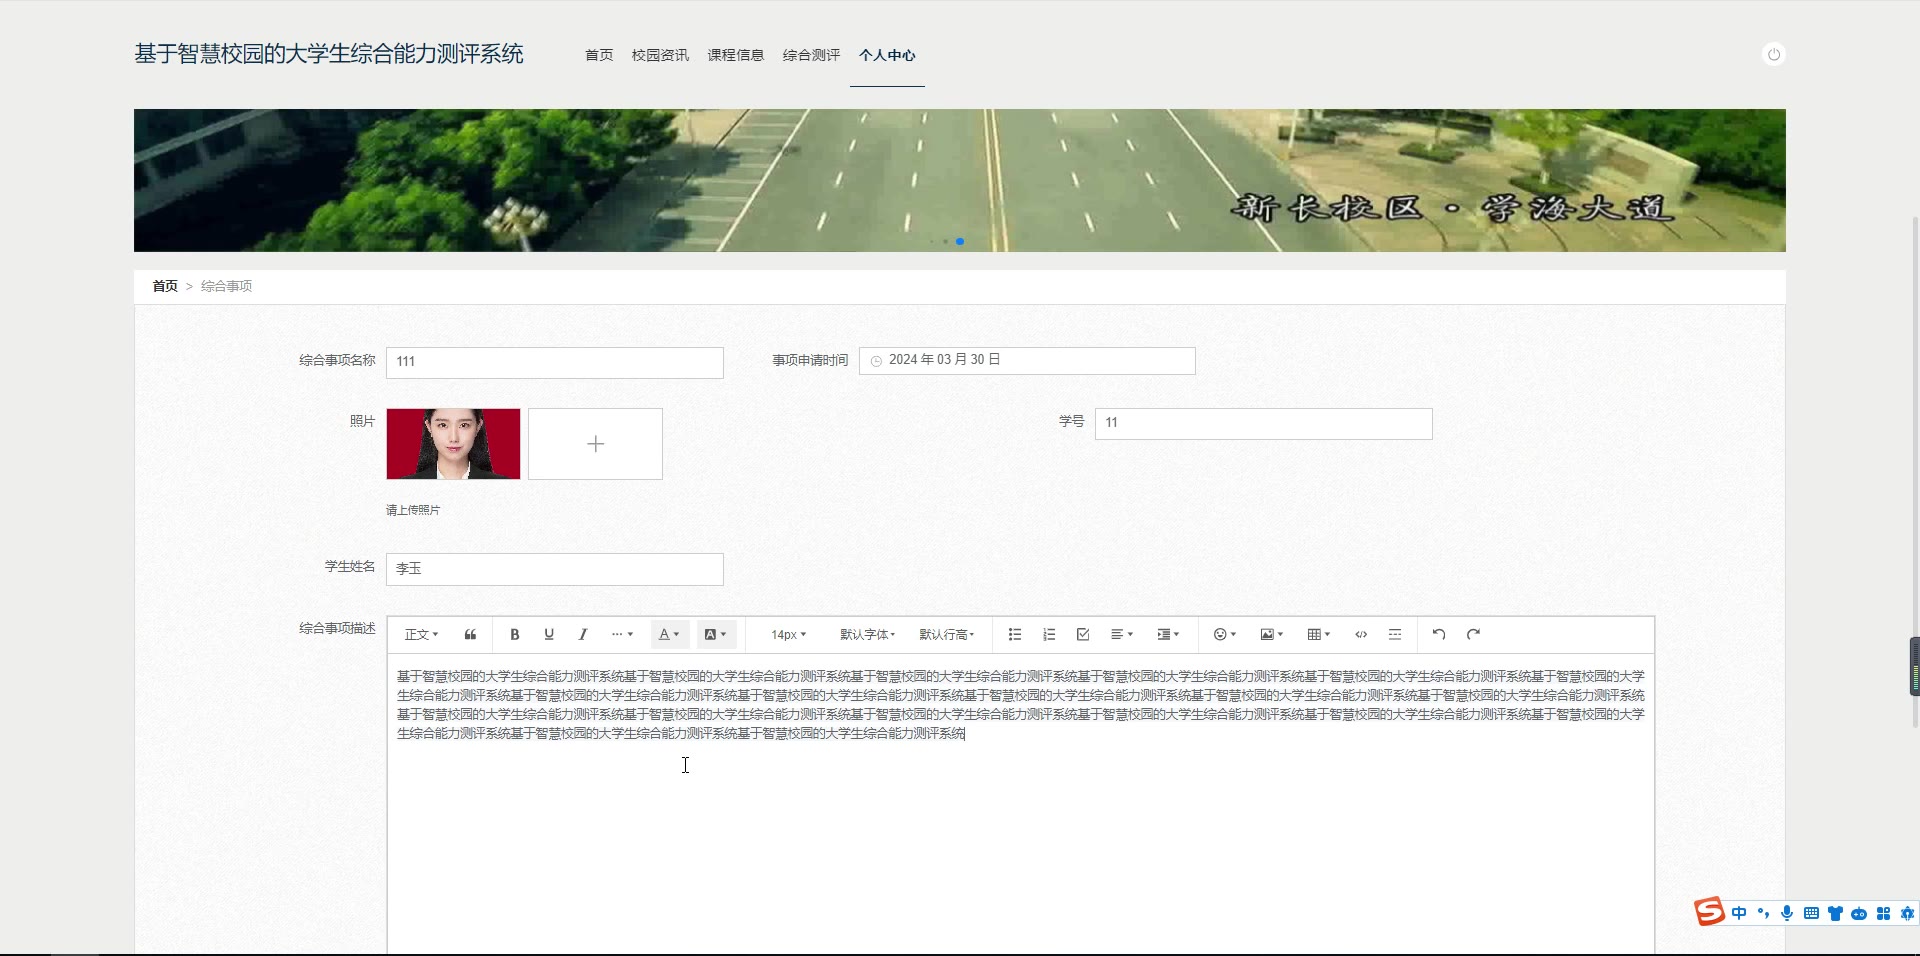
Task: Open the 正文 heading style dropdown
Action: click(421, 634)
